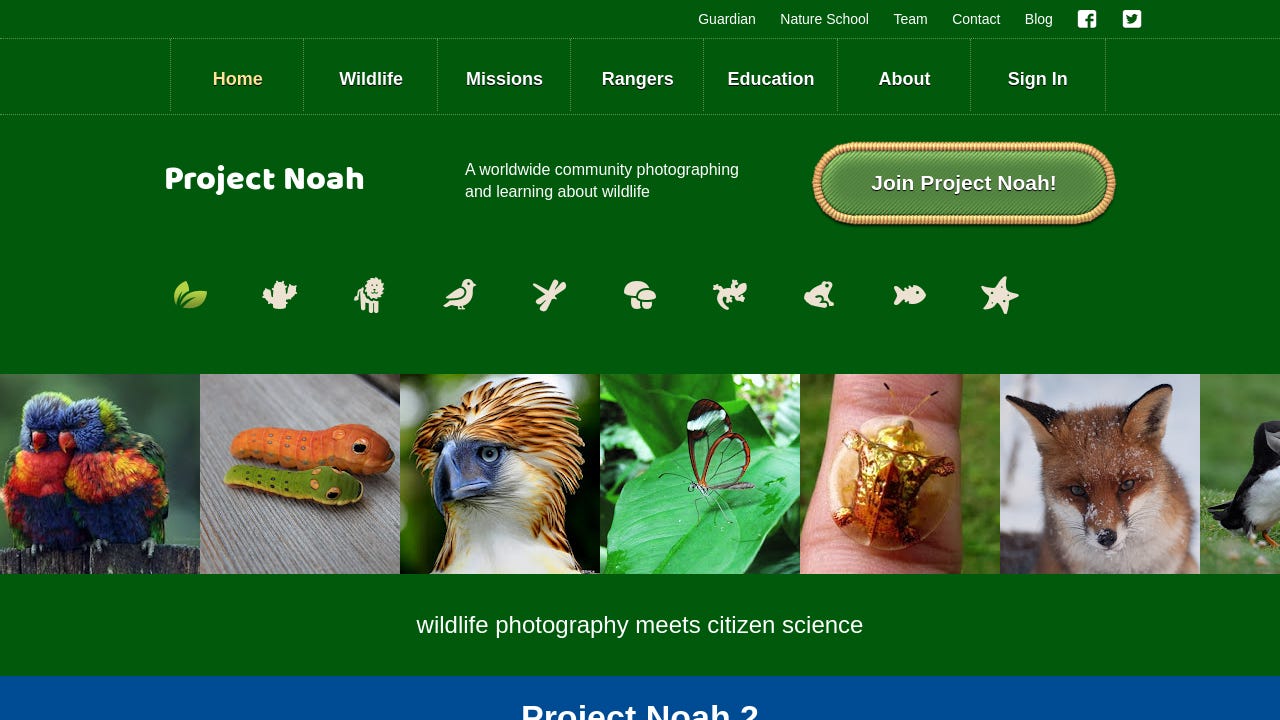1280x720 pixels.
Task: Open the red fox photo thumbnail
Action: pyautogui.click(x=1100, y=474)
